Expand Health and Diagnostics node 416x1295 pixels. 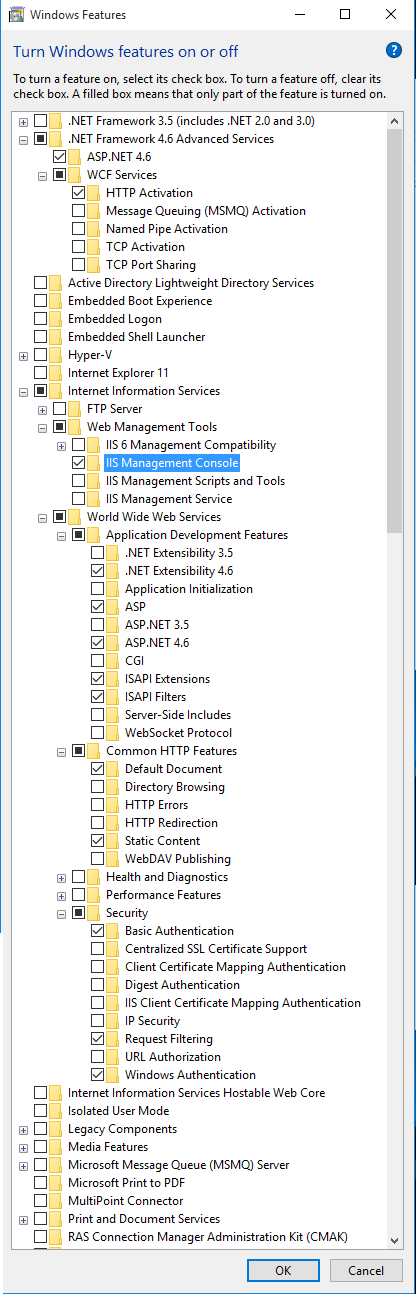[61, 877]
